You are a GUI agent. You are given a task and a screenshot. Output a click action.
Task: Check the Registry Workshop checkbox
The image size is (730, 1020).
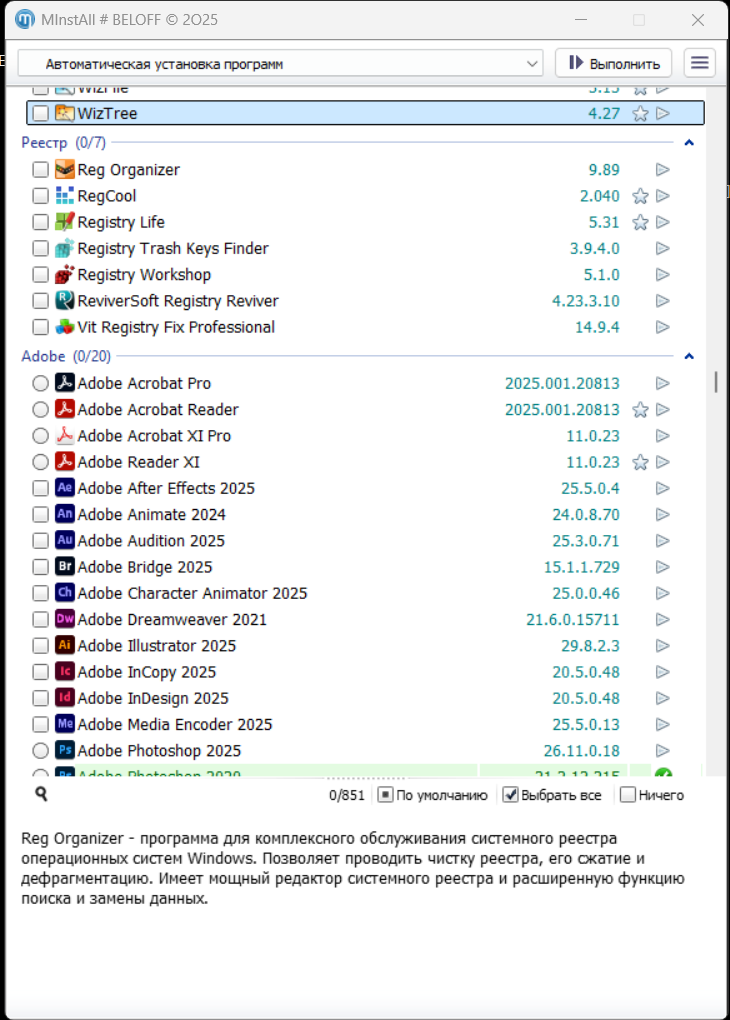point(40,275)
